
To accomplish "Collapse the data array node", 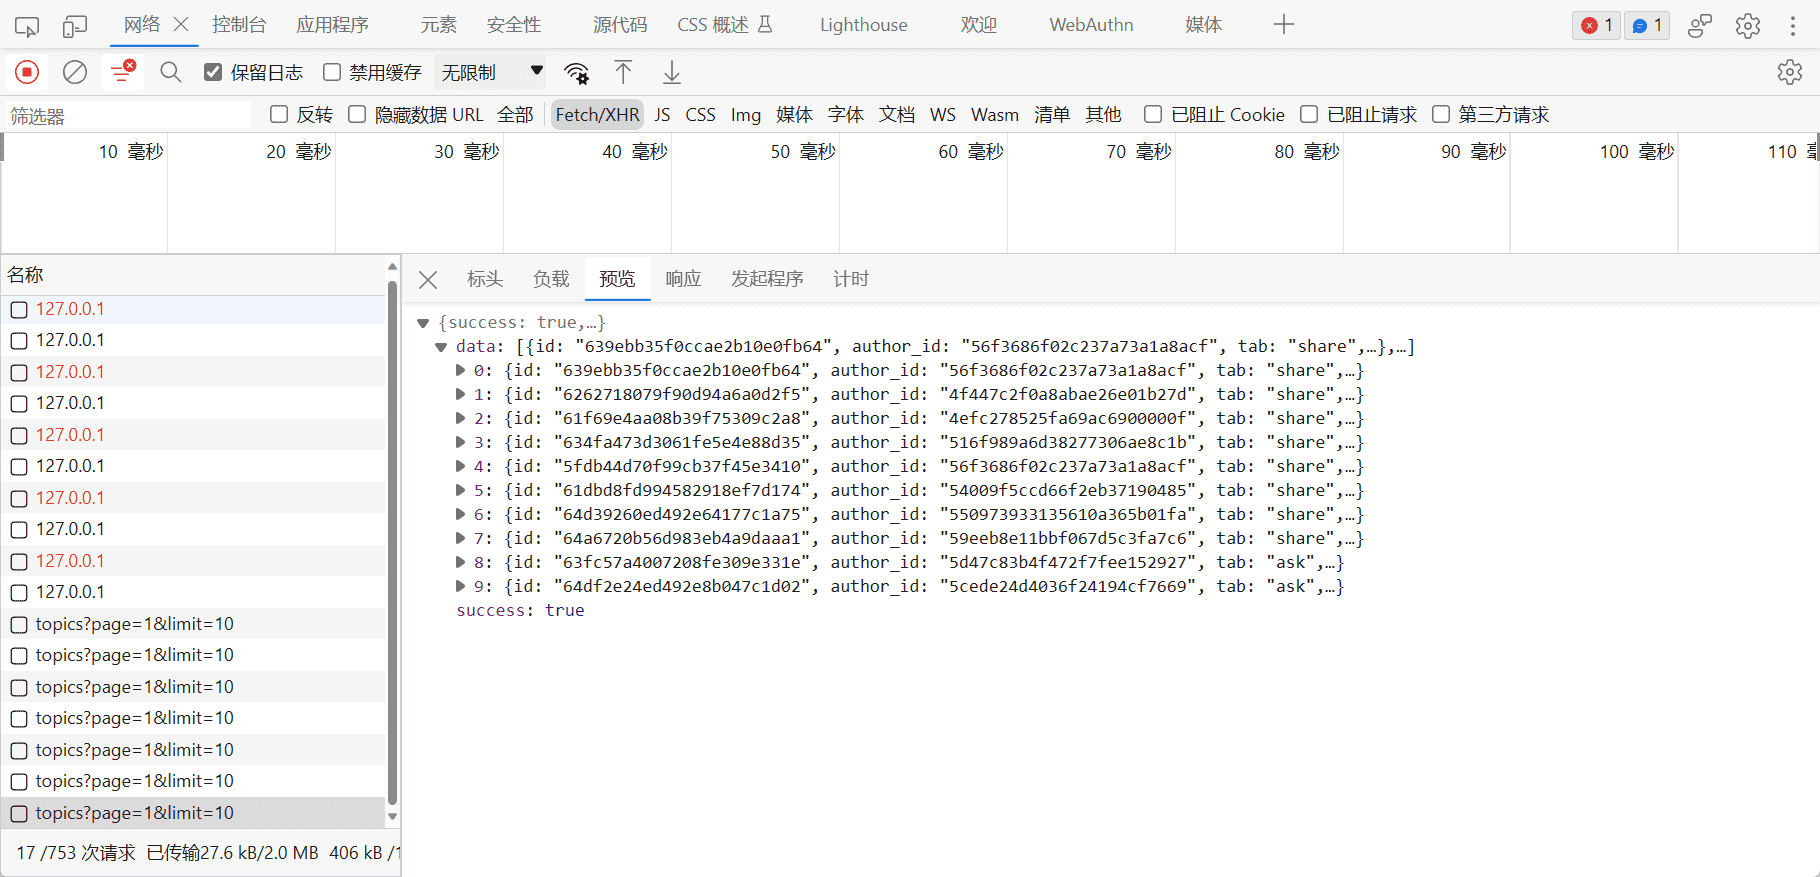I will click(441, 347).
